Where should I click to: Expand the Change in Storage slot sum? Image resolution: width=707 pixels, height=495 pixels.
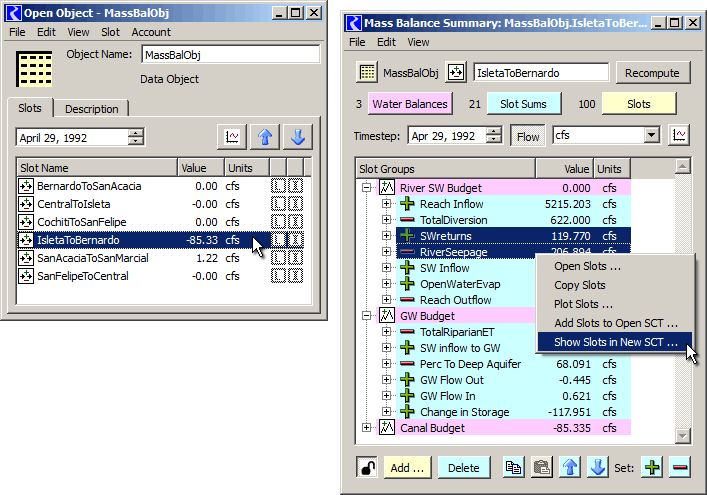click(x=386, y=412)
